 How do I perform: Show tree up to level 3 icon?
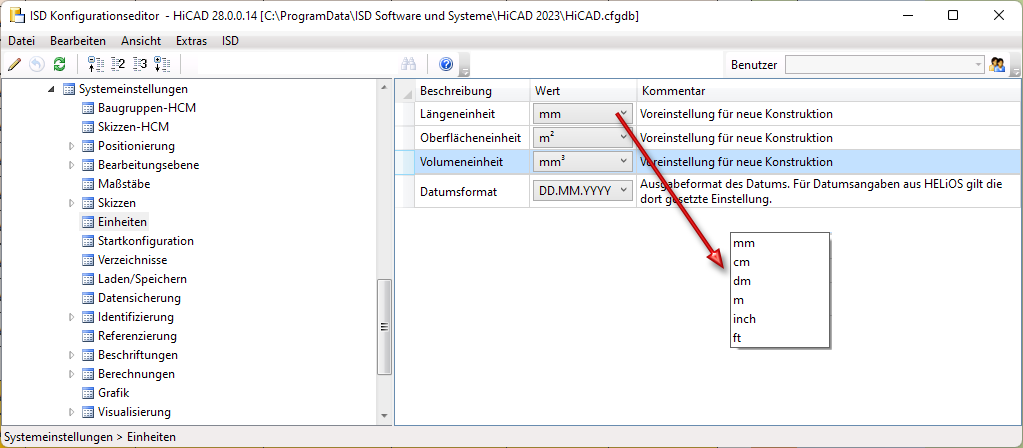tap(140, 64)
